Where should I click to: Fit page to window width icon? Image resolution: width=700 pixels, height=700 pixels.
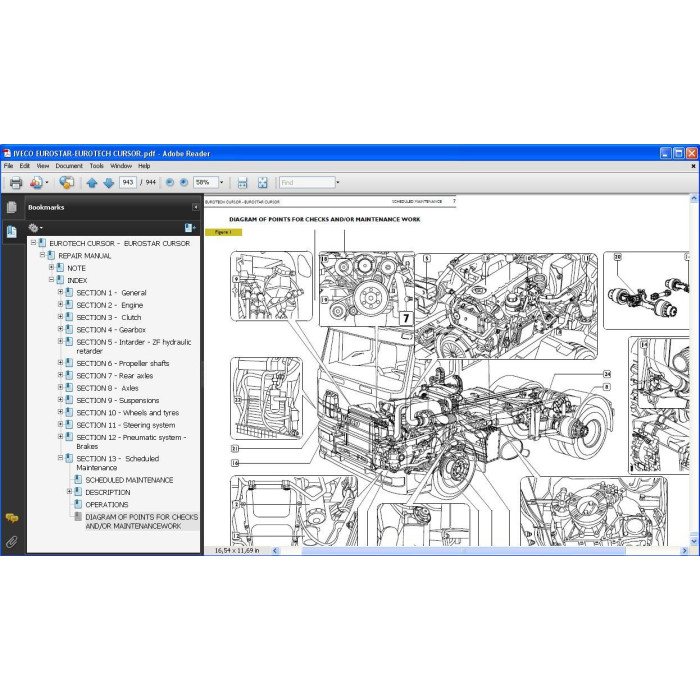click(242, 182)
